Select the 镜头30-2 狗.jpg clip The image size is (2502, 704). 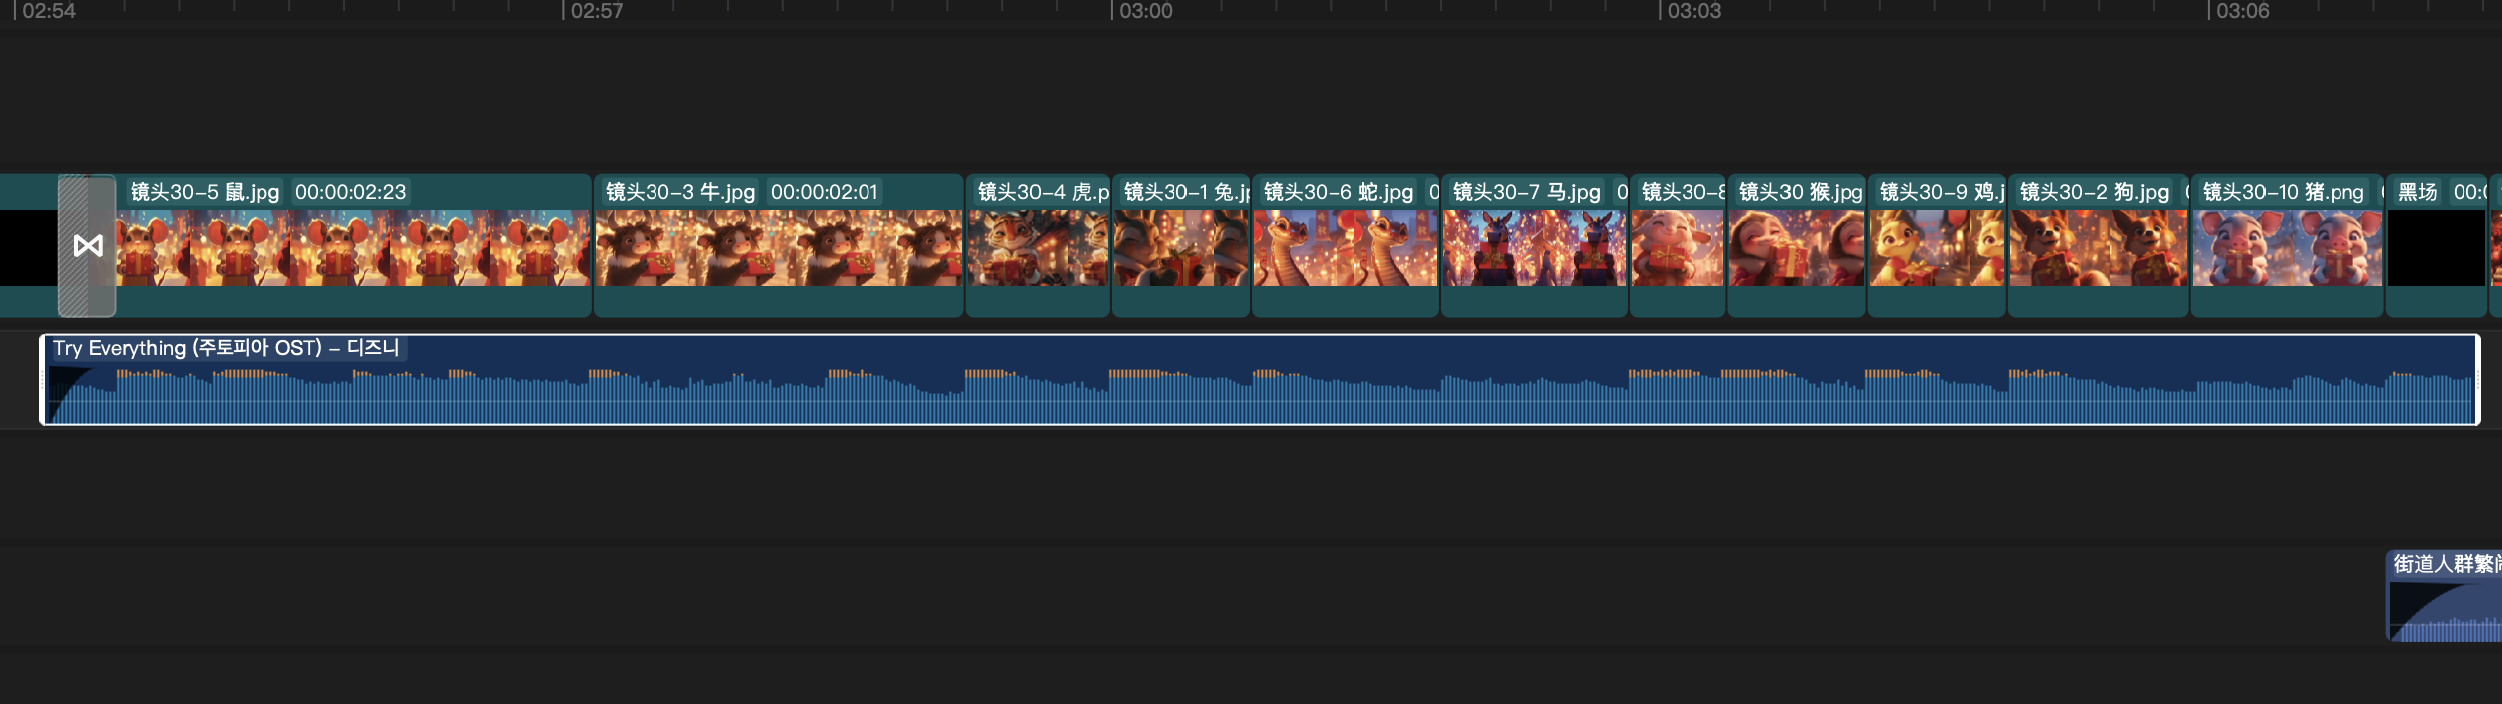[x=2098, y=246]
